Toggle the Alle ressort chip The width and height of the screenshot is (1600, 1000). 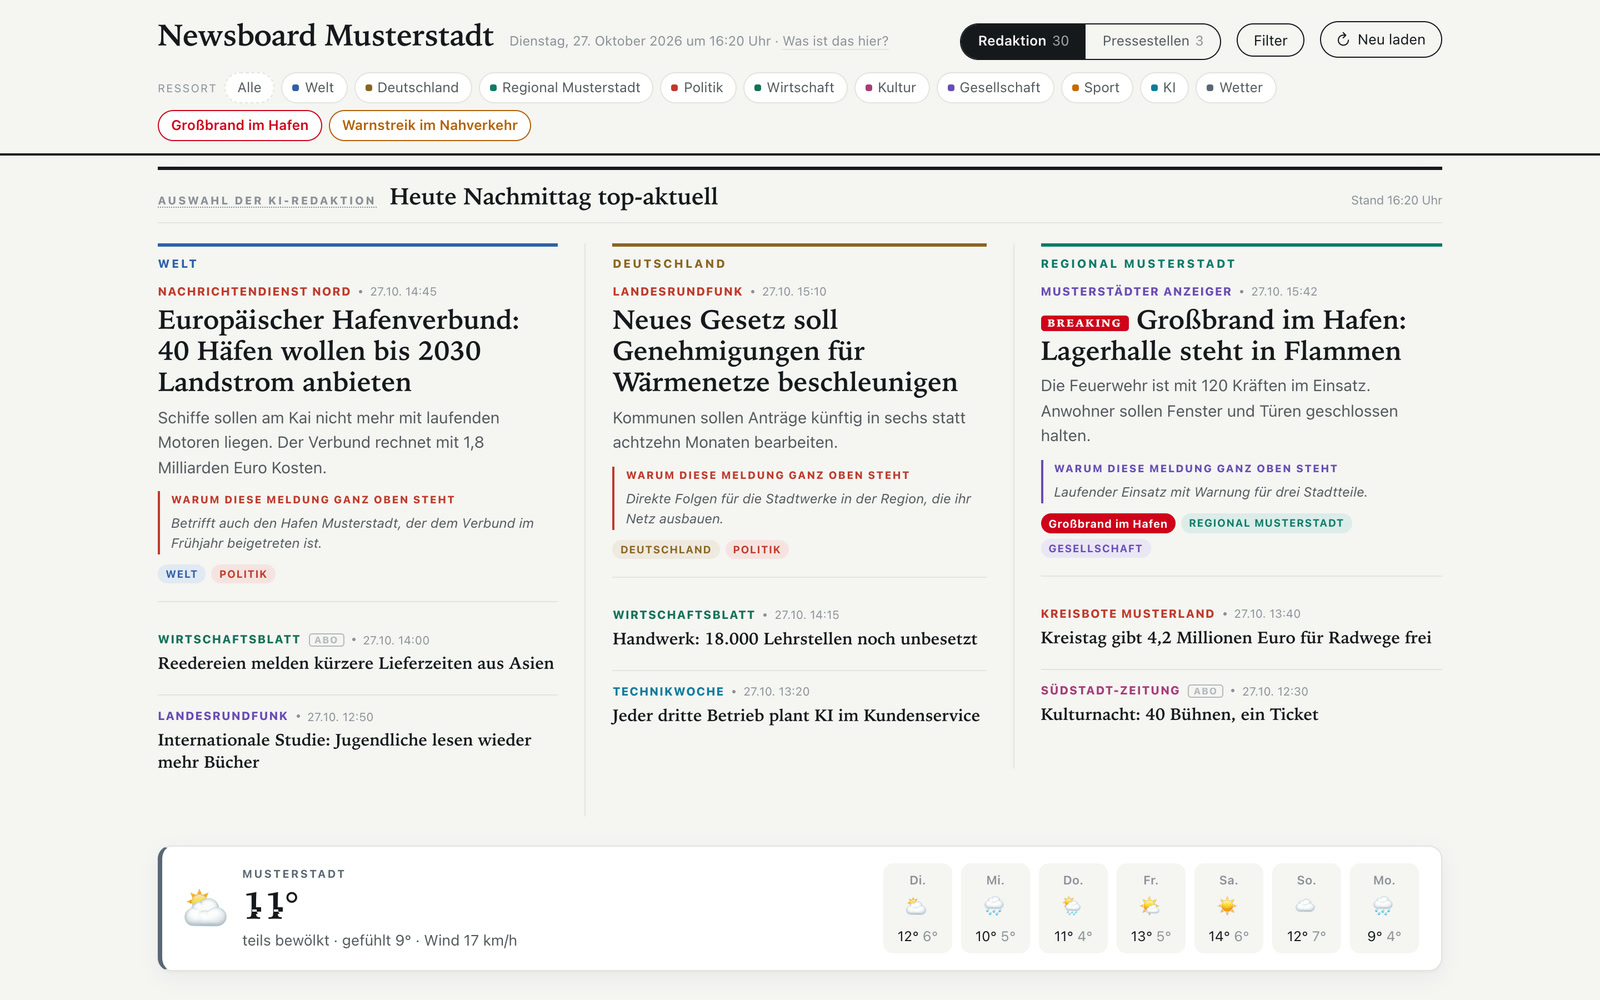point(249,88)
